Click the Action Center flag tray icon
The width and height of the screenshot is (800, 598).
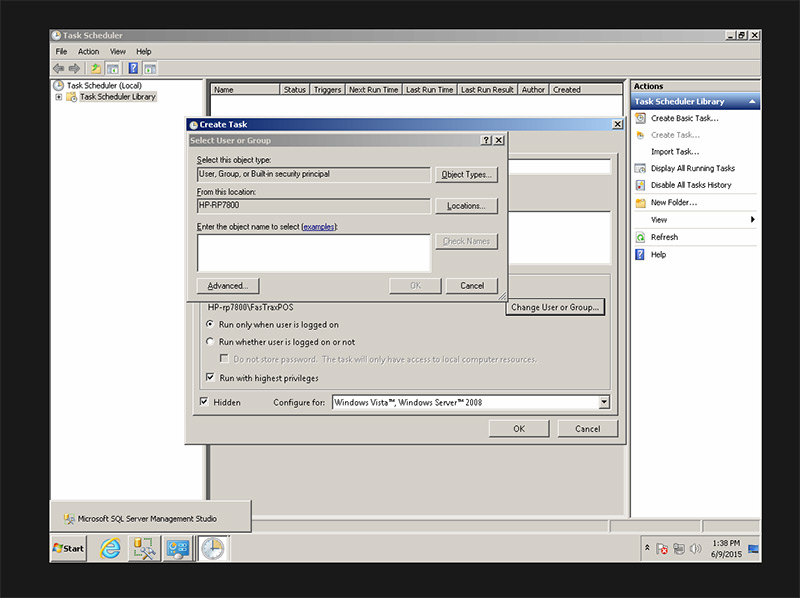click(662, 549)
